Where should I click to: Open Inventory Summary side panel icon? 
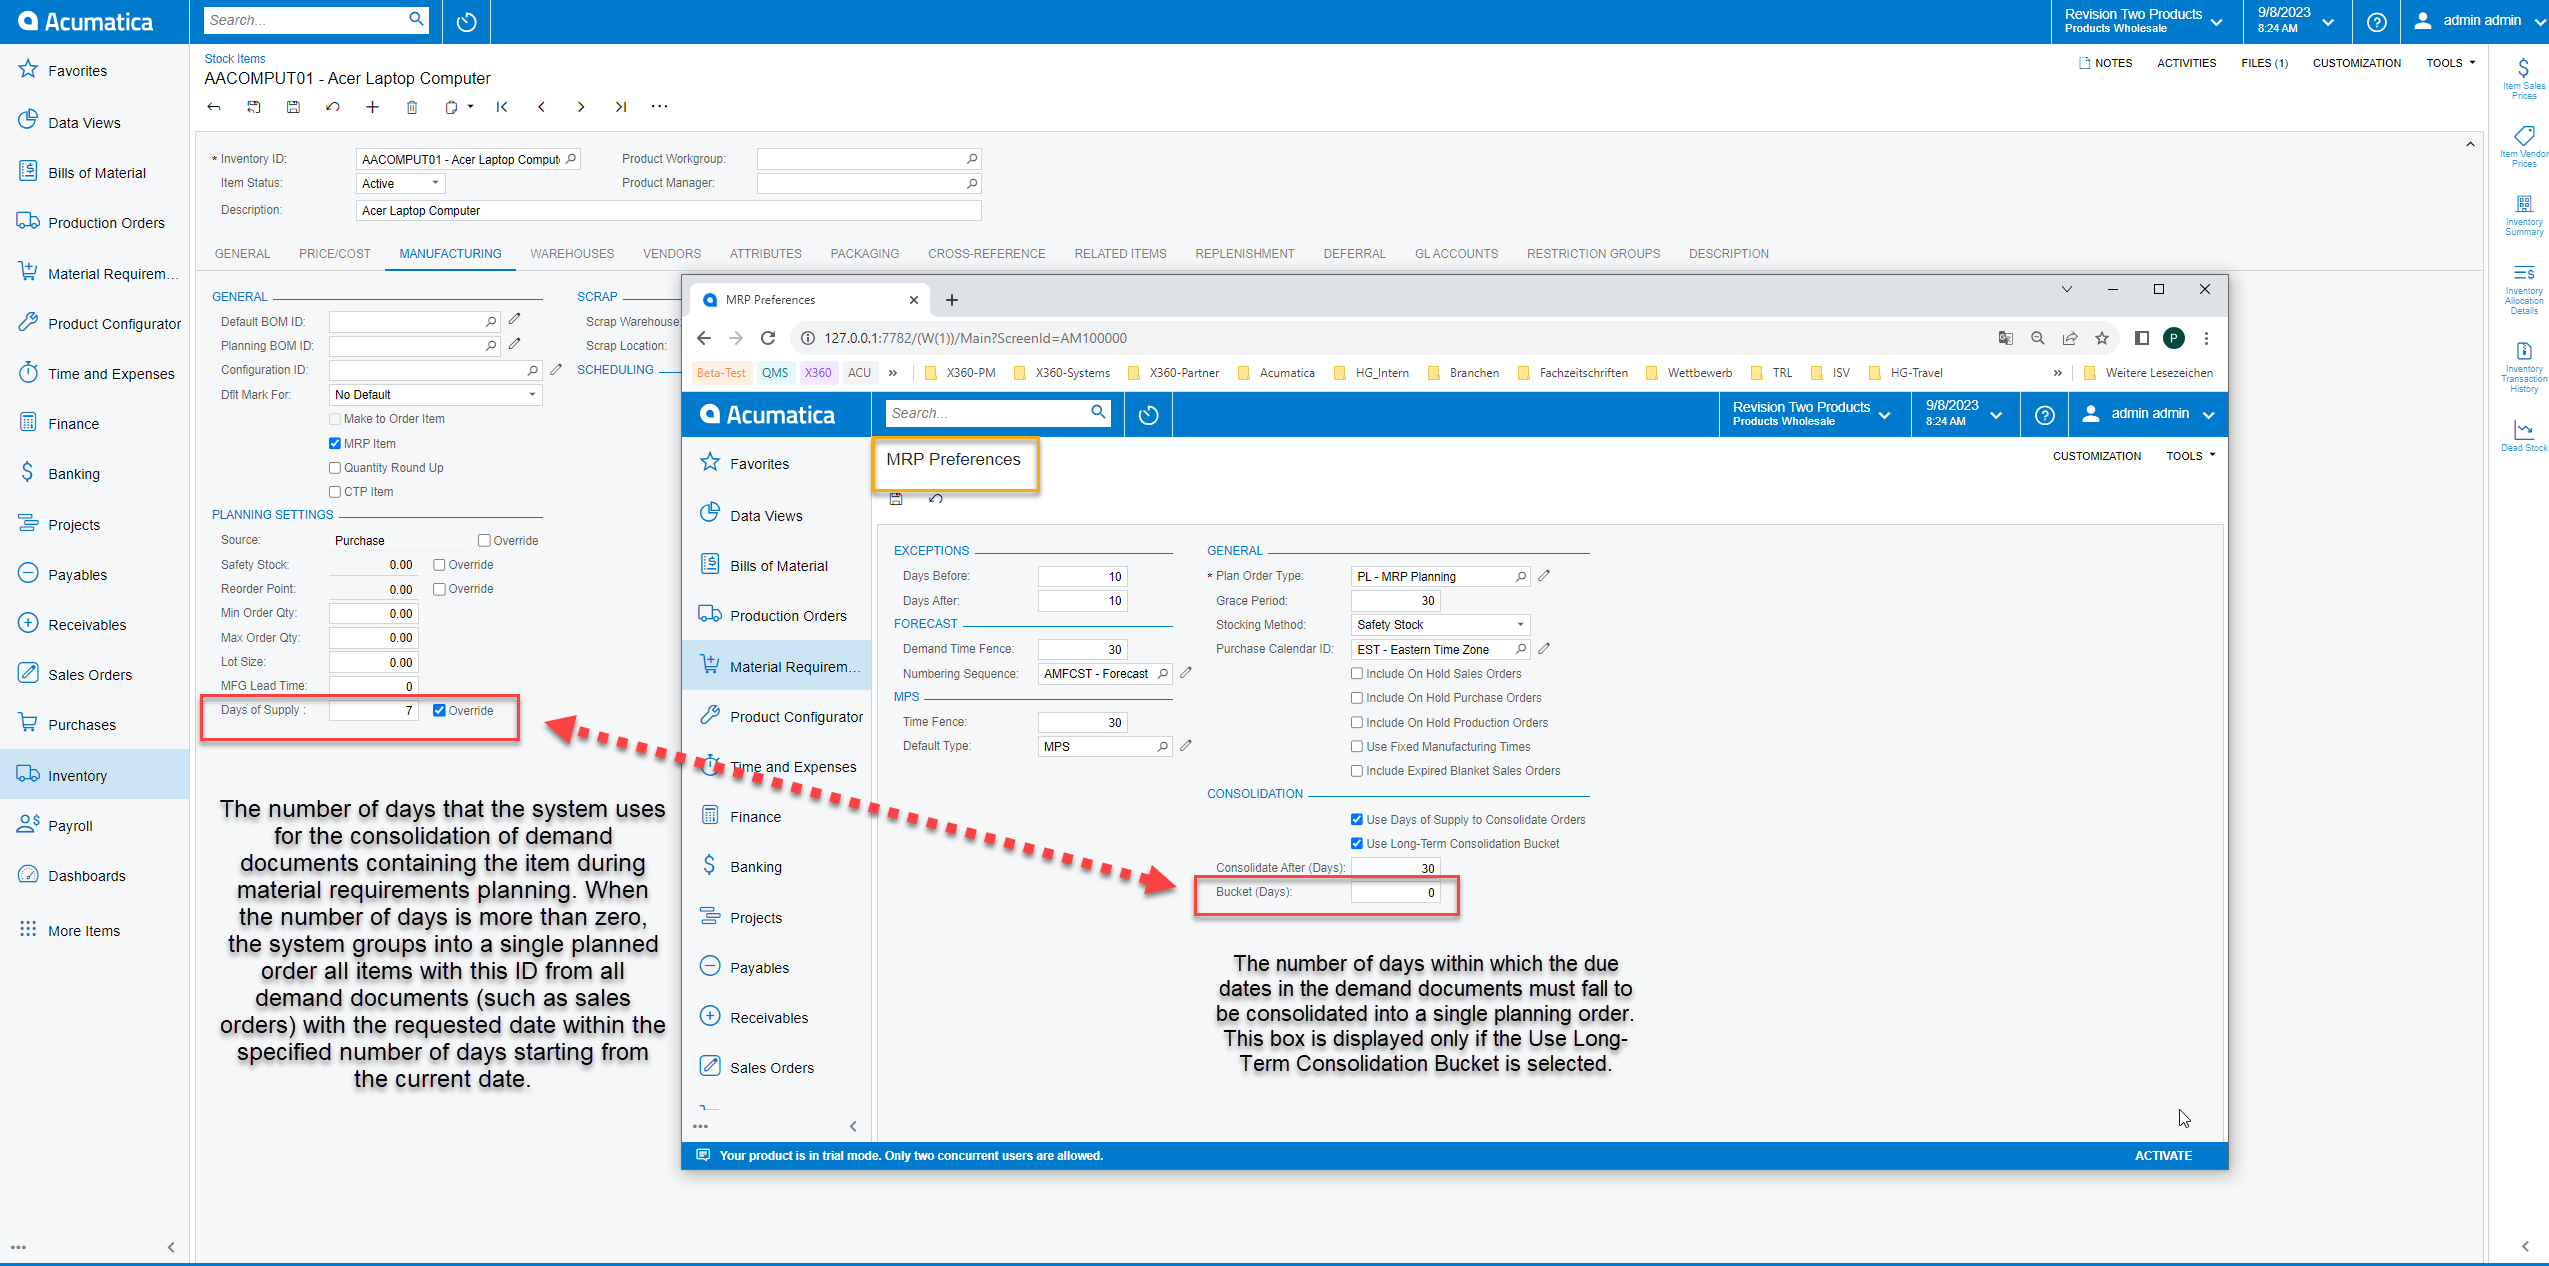[x=2523, y=215]
